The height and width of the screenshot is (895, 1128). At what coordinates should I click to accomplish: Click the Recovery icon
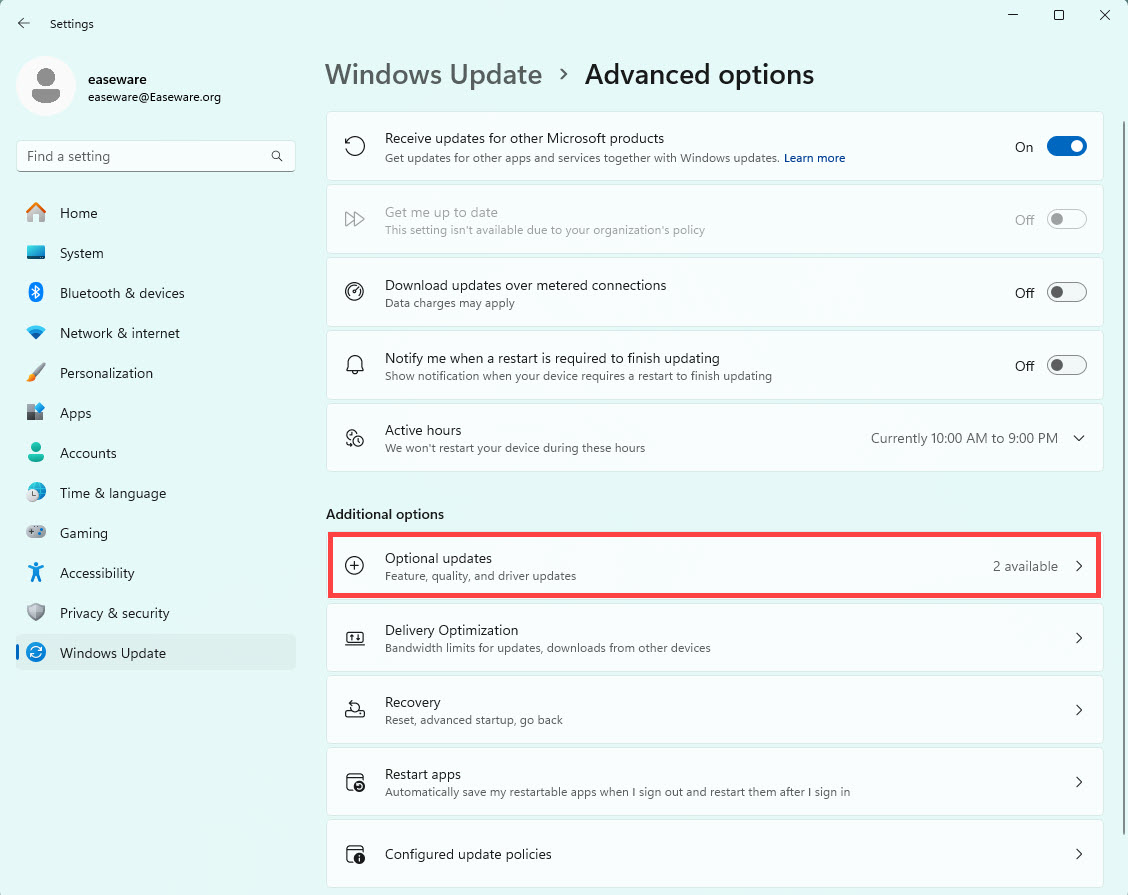[355, 709]
